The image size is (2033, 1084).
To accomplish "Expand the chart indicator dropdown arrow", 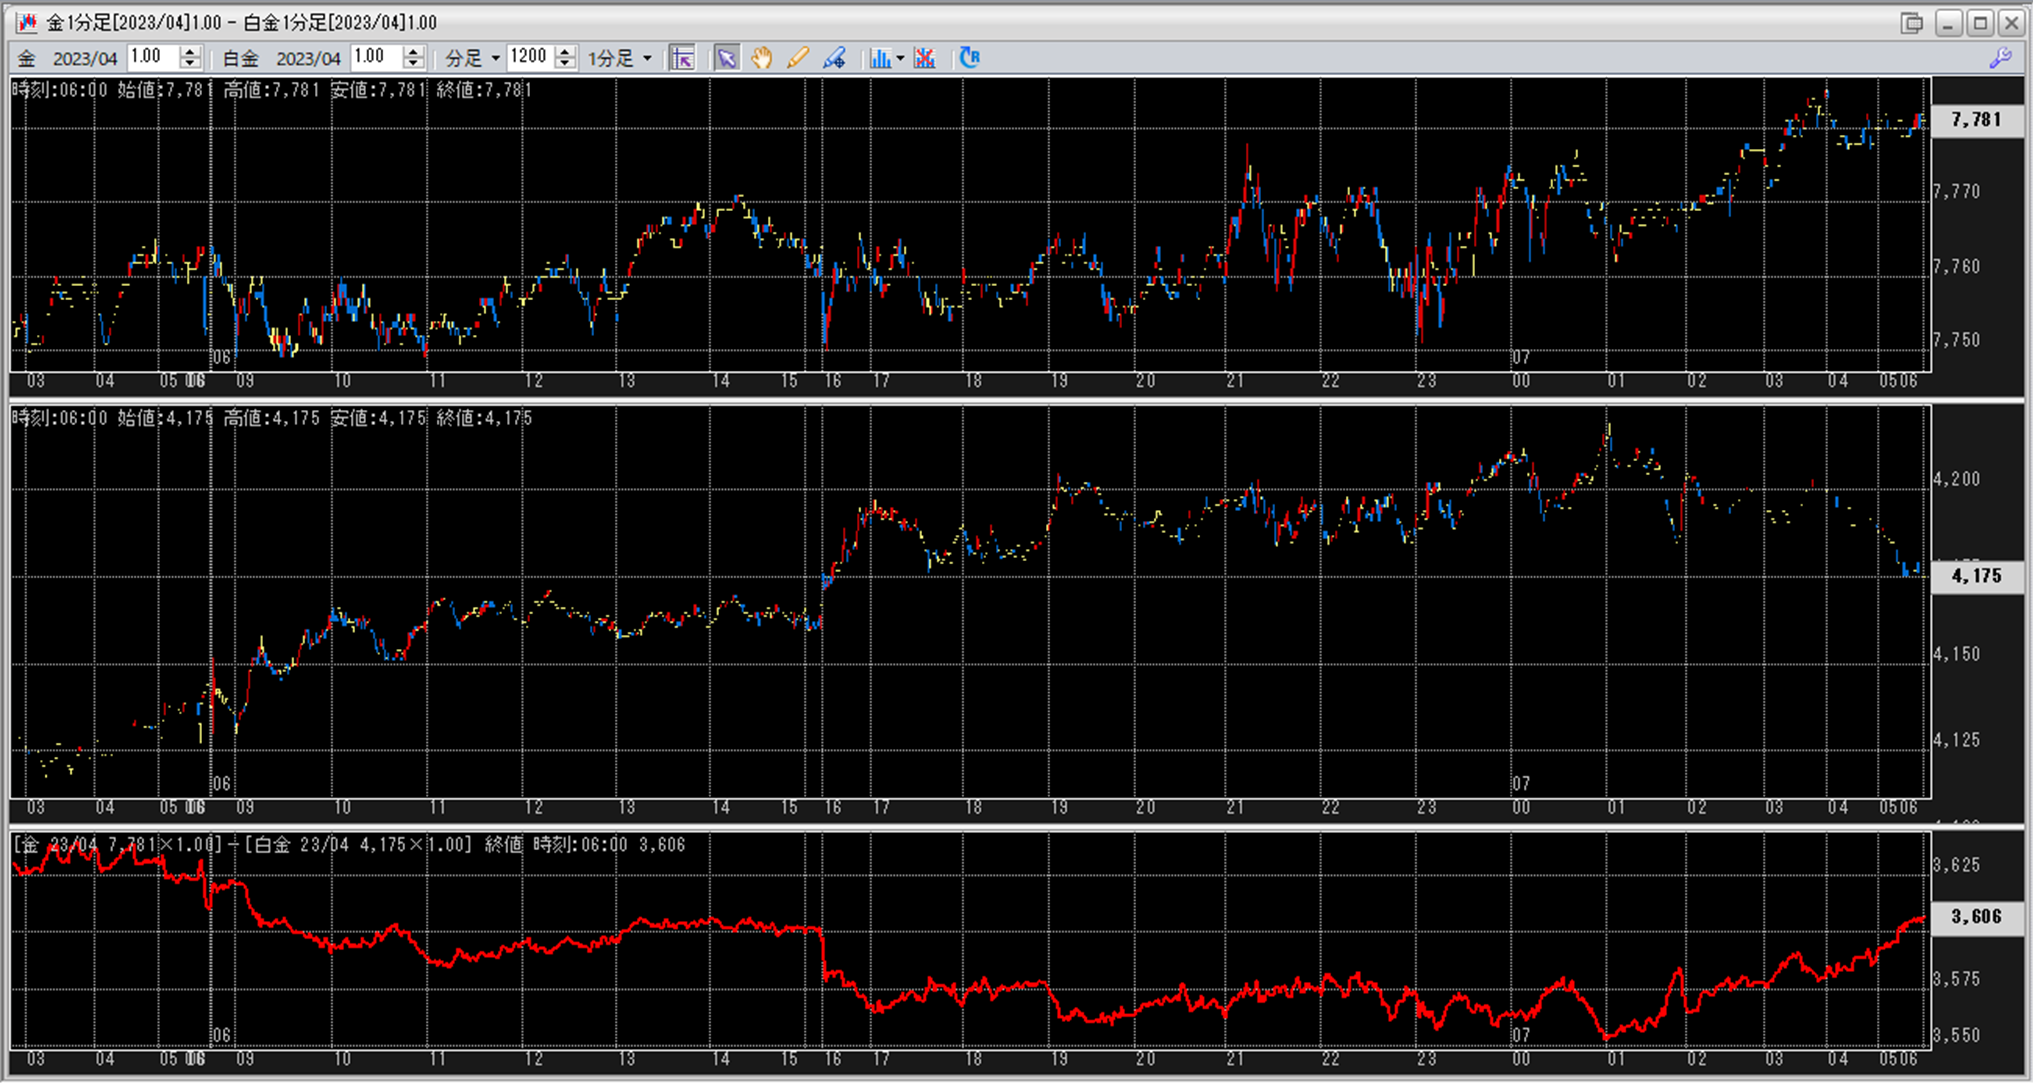I will [x=900, y=58].
